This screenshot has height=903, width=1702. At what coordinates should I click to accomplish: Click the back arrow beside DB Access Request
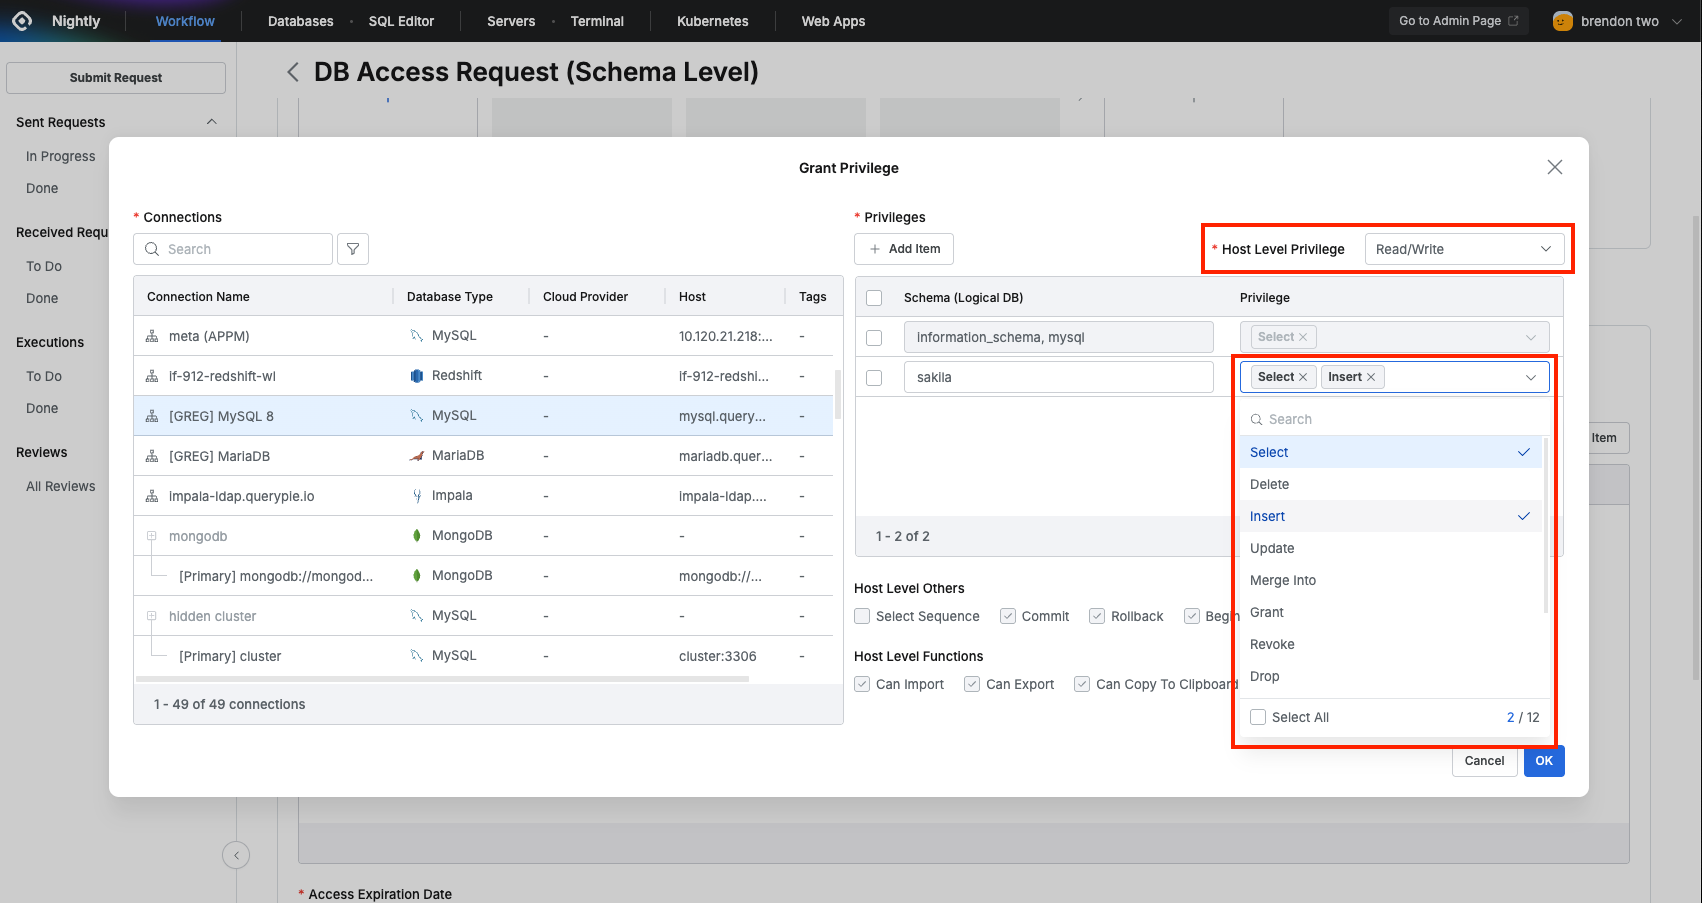pyautogui.click(x=293, y=72)
